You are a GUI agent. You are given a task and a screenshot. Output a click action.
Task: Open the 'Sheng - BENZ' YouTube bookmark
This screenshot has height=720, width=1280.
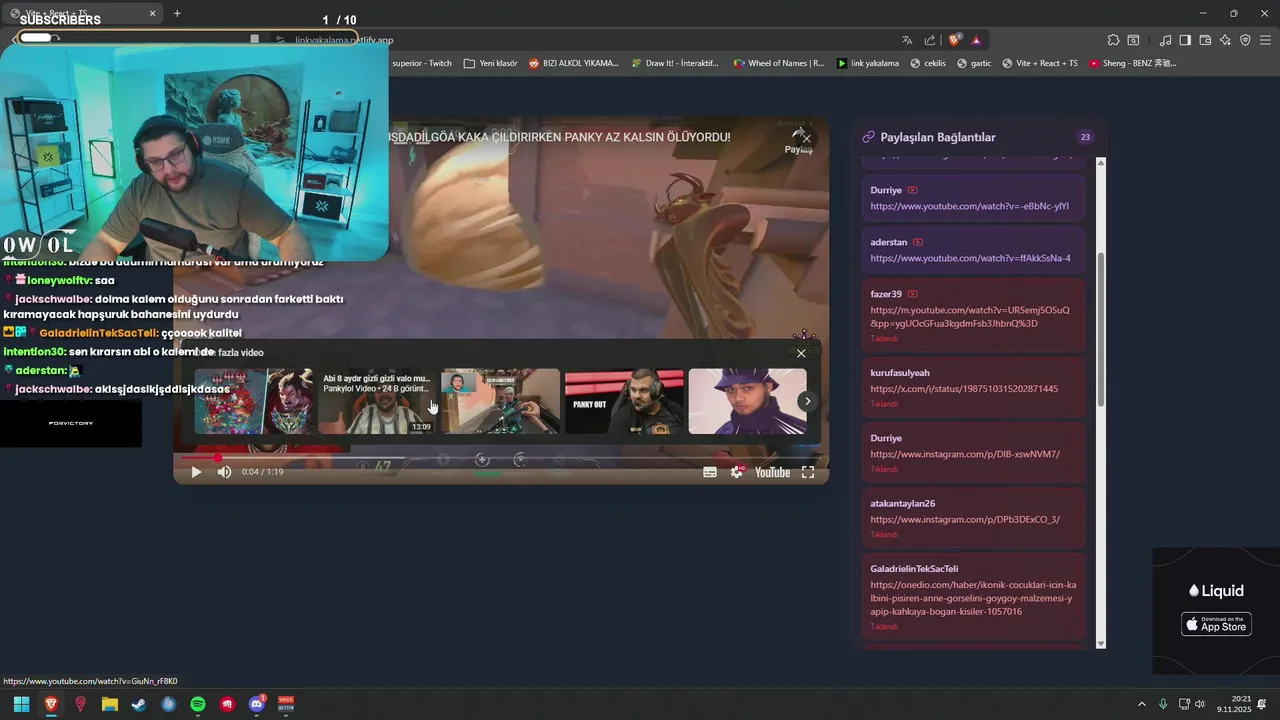(1133, 63)
